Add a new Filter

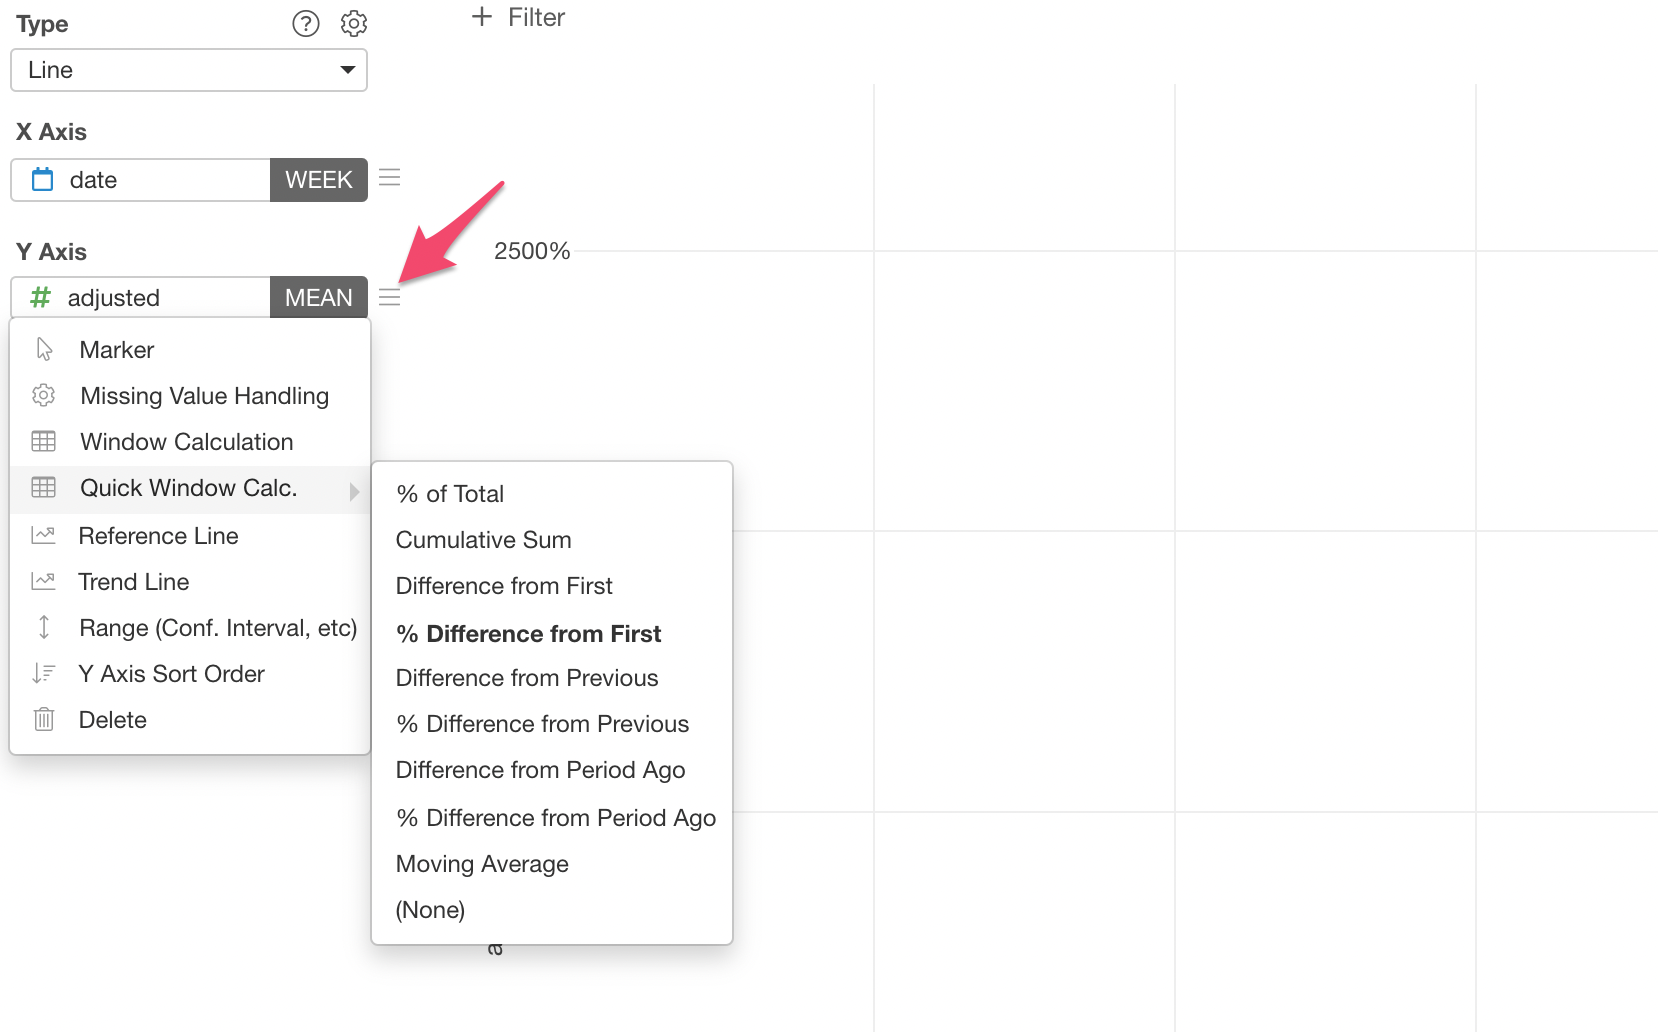point(518,17)
